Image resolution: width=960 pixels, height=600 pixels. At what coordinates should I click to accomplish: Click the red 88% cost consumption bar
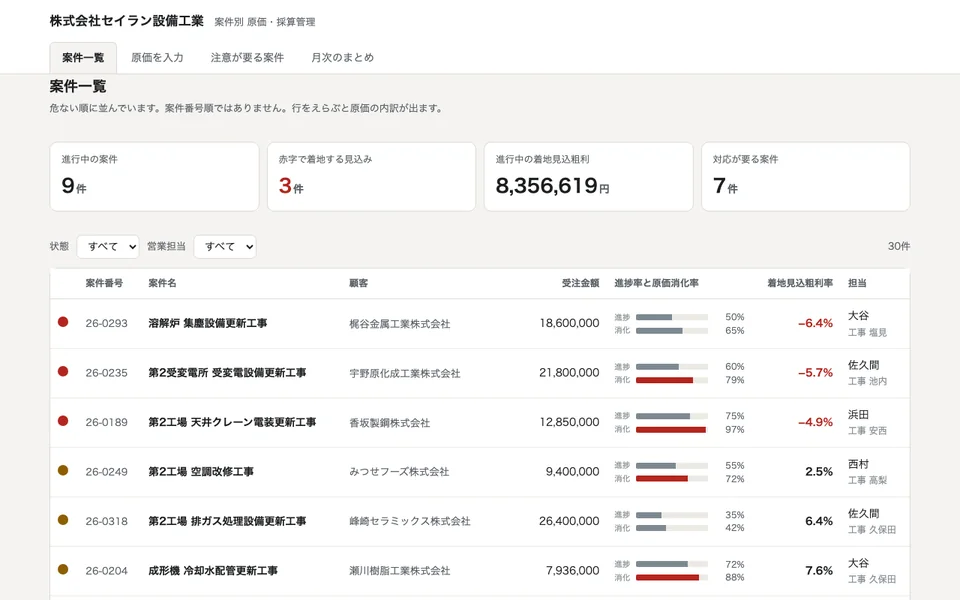click(672, 577)
